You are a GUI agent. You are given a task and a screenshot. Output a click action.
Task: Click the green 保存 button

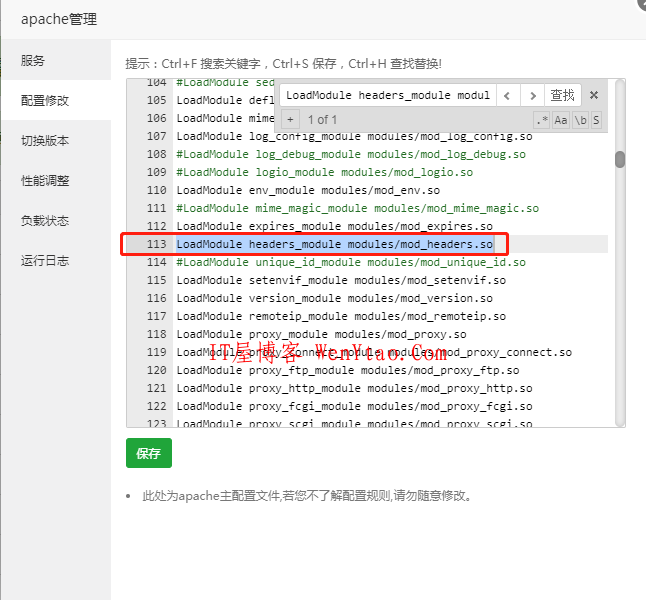pyautogui.click(x=149, y=453)
